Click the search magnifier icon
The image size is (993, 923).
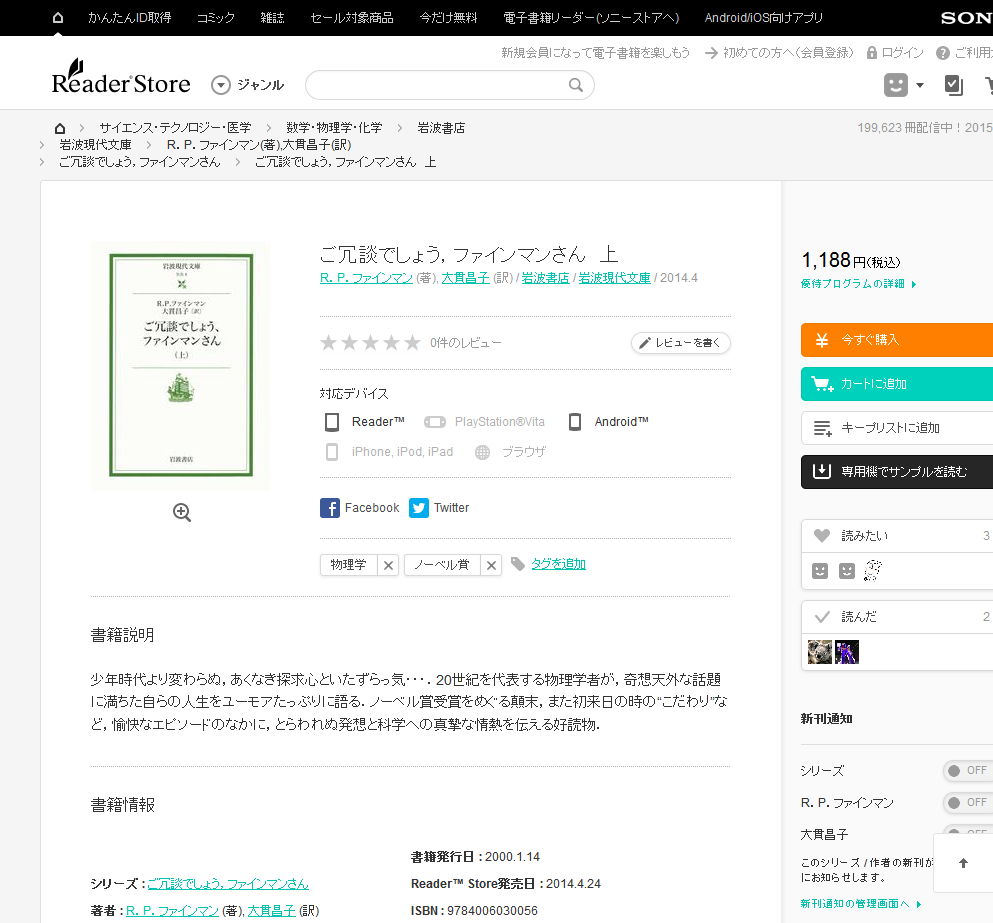tap(576, 85)
